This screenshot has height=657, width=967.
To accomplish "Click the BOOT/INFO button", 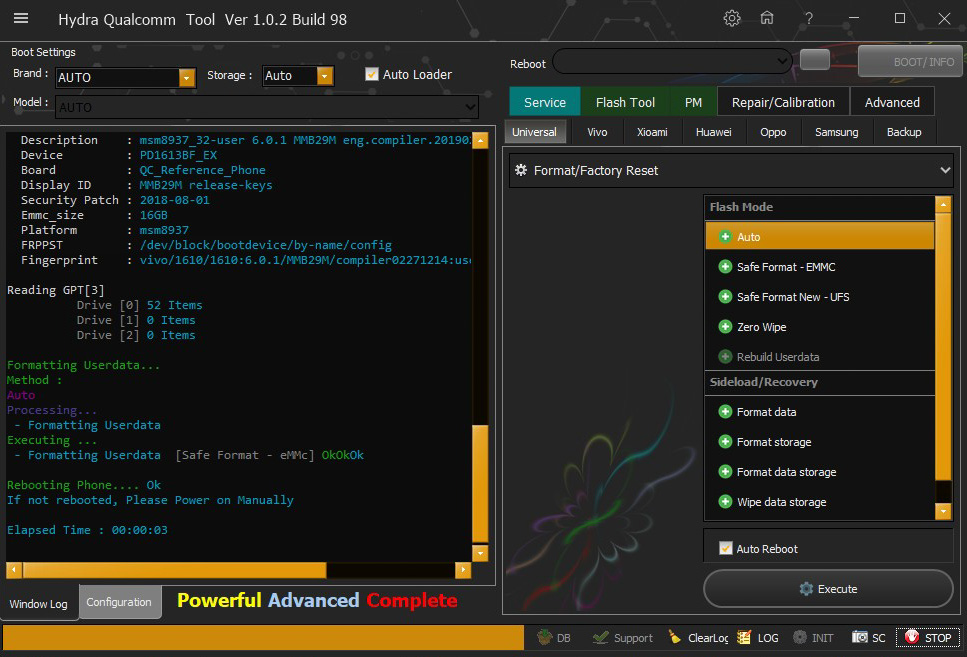I will (x=909, y=62).
